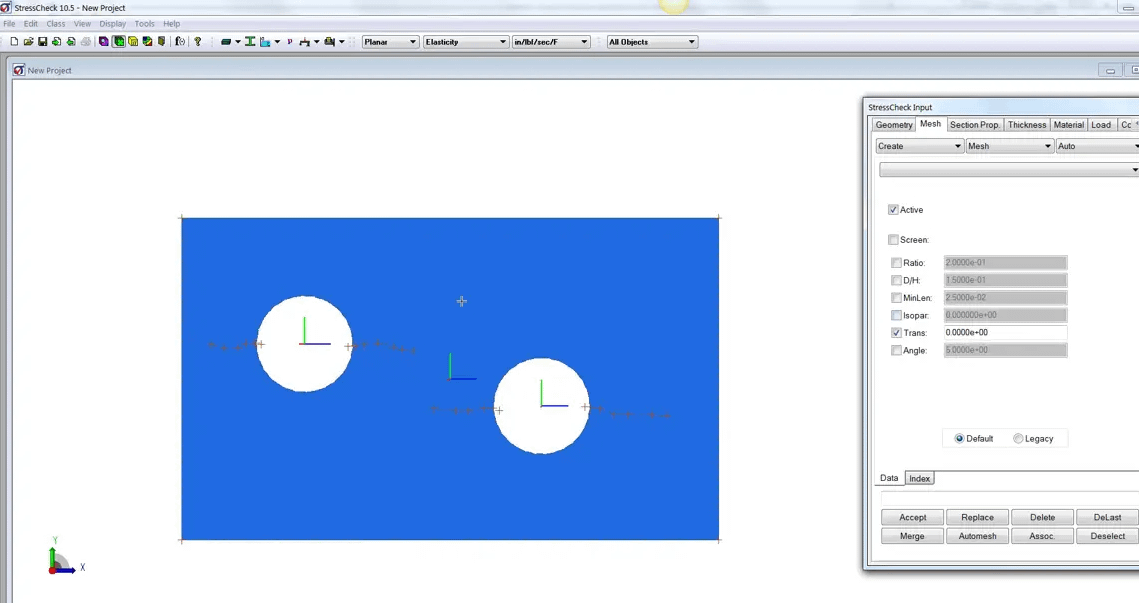Open the Elasticity analysis type dropdown
Viewport: 1139px width, 603px height.
(505, 42)
